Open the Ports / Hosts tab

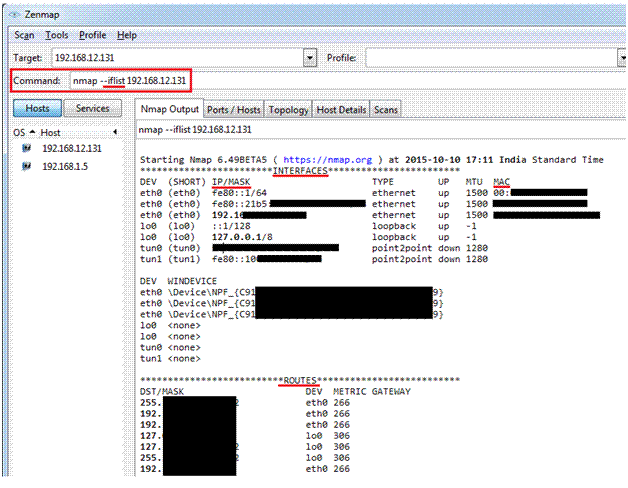click(233, 109)
